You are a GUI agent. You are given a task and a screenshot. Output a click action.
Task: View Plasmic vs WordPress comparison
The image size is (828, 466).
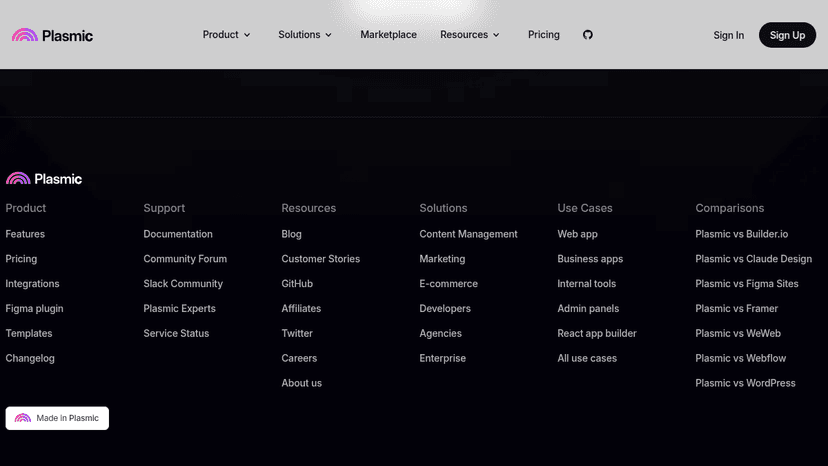(x=745, y=383)
